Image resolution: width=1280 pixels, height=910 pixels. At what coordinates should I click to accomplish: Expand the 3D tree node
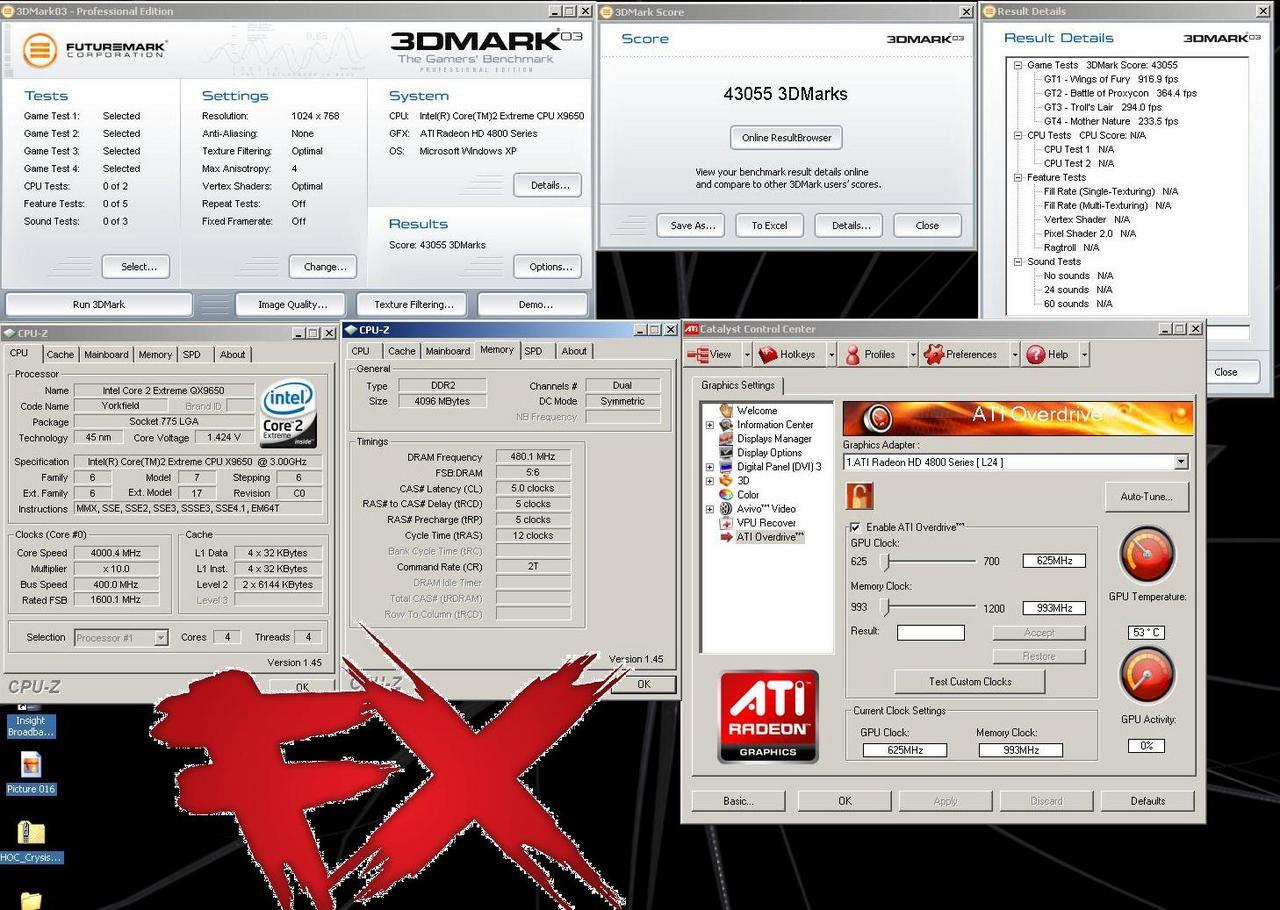pyautogui.click(x=710, y=481)
